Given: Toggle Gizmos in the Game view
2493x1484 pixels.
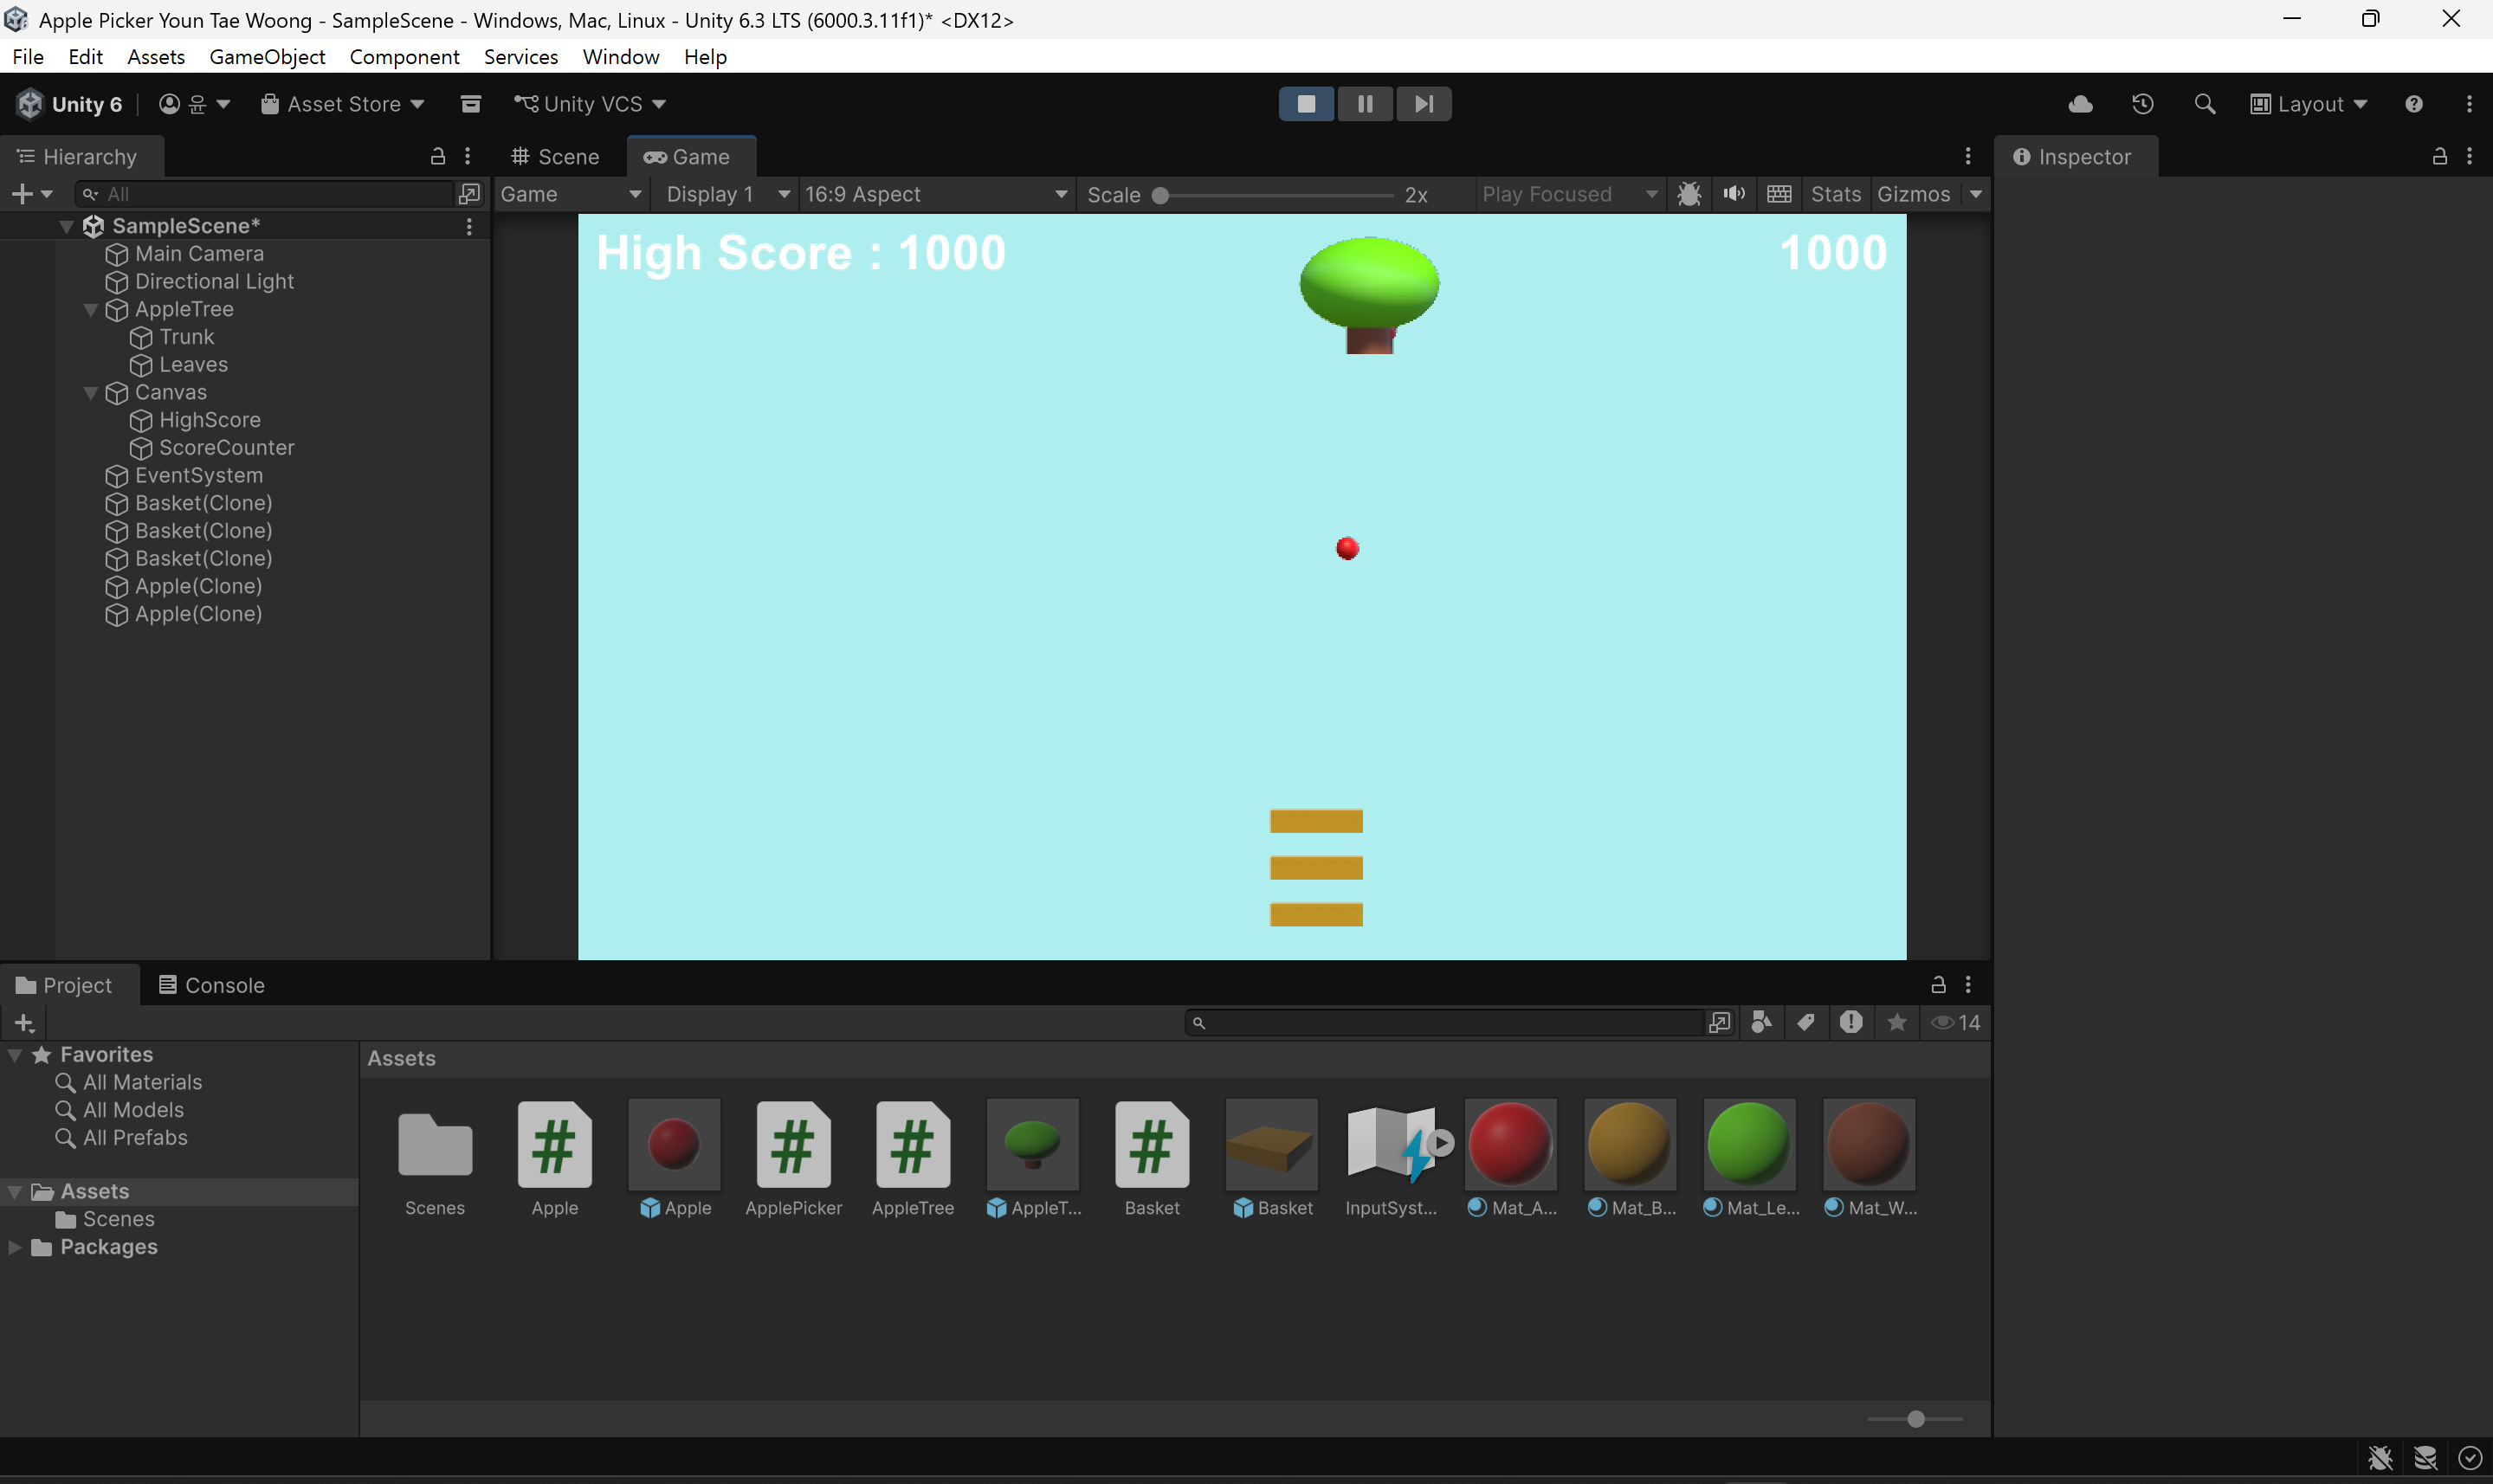Looking at the screenshot, I should point(1913,194).
